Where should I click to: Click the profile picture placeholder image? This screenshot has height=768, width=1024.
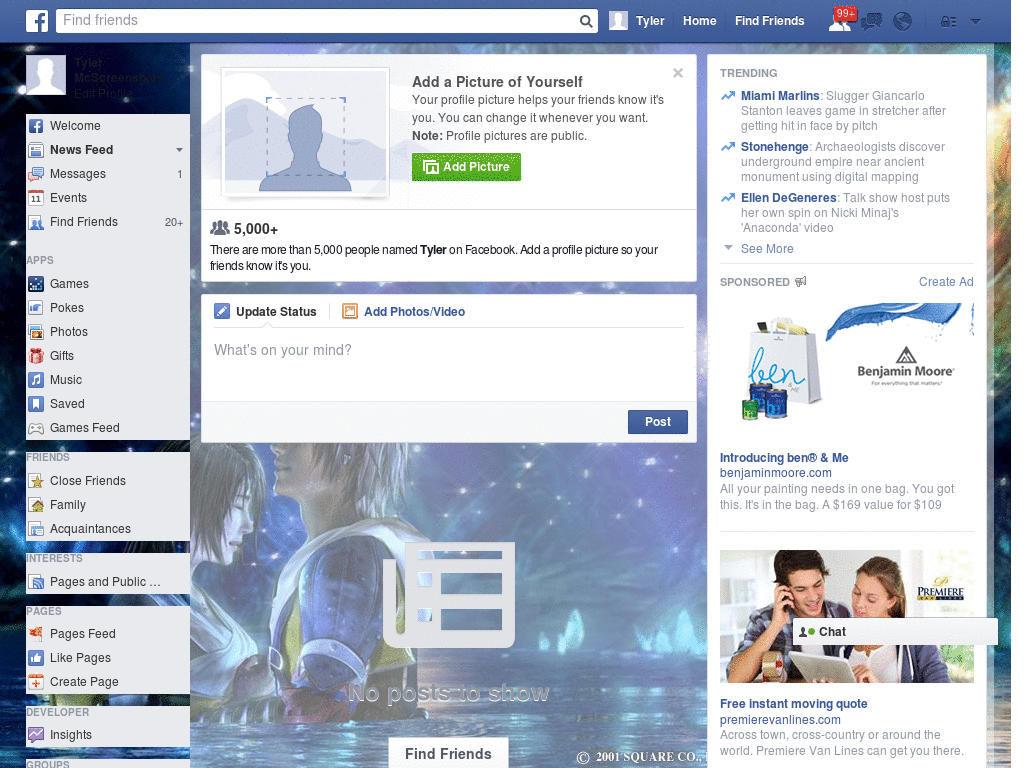(x=306, y=132)
